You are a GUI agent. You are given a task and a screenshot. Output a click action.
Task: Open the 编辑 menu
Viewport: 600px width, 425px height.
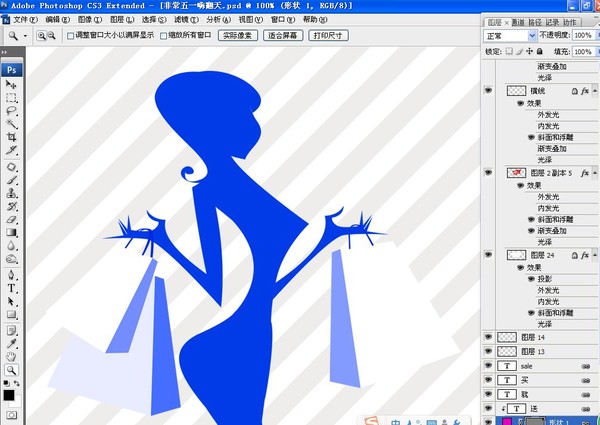point(57,20)
